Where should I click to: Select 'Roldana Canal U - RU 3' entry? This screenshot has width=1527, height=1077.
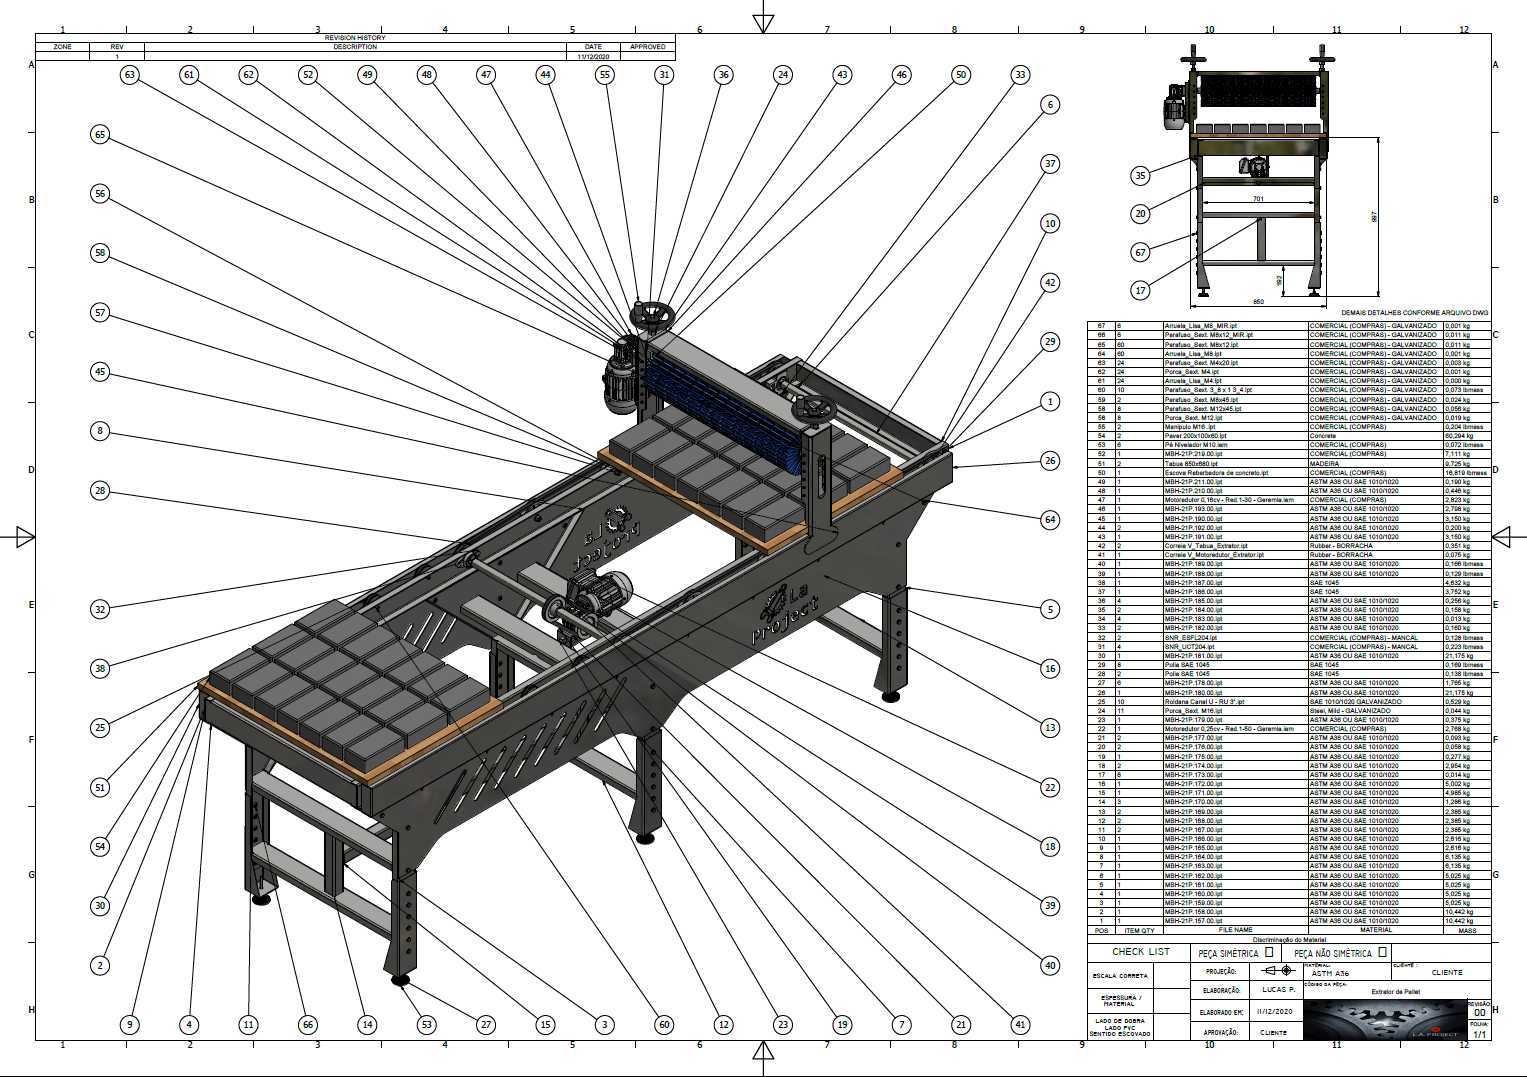(1203, 702)
